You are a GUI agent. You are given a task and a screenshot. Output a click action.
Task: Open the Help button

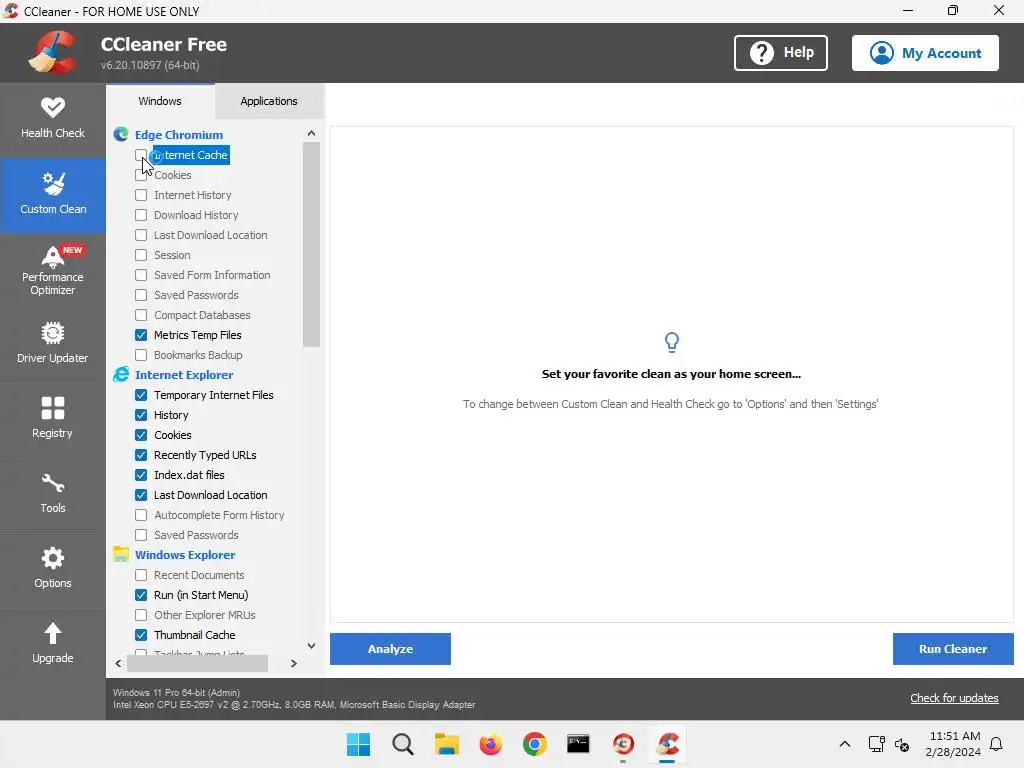[780, 53]
